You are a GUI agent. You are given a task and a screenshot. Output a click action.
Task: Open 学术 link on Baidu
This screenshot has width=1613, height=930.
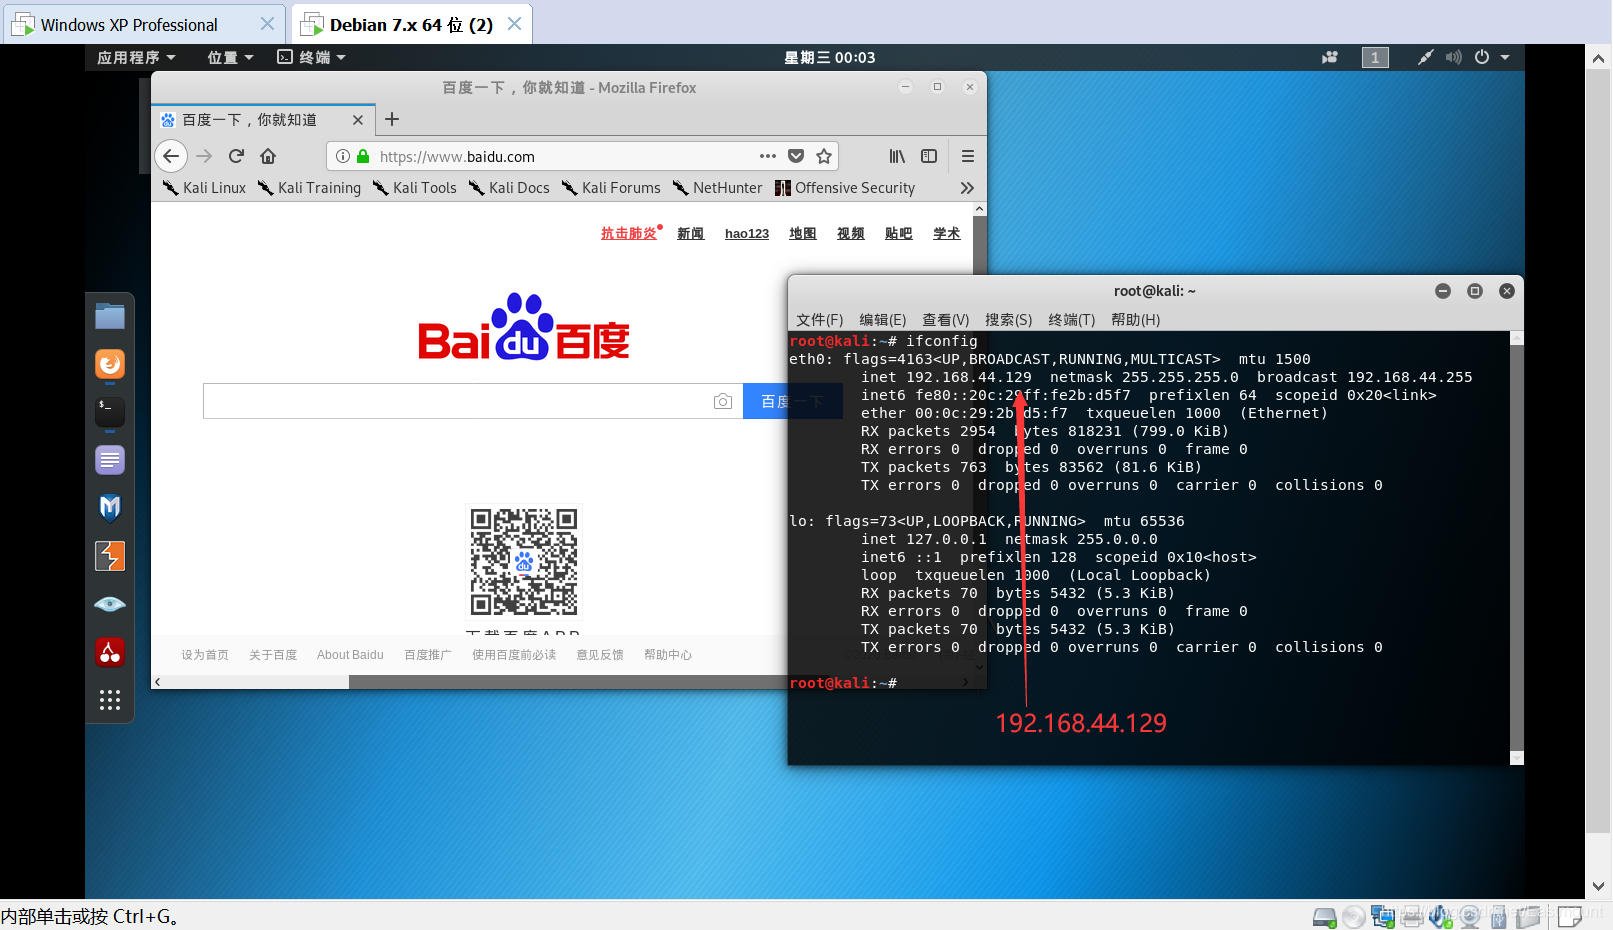tap(946, 233)
